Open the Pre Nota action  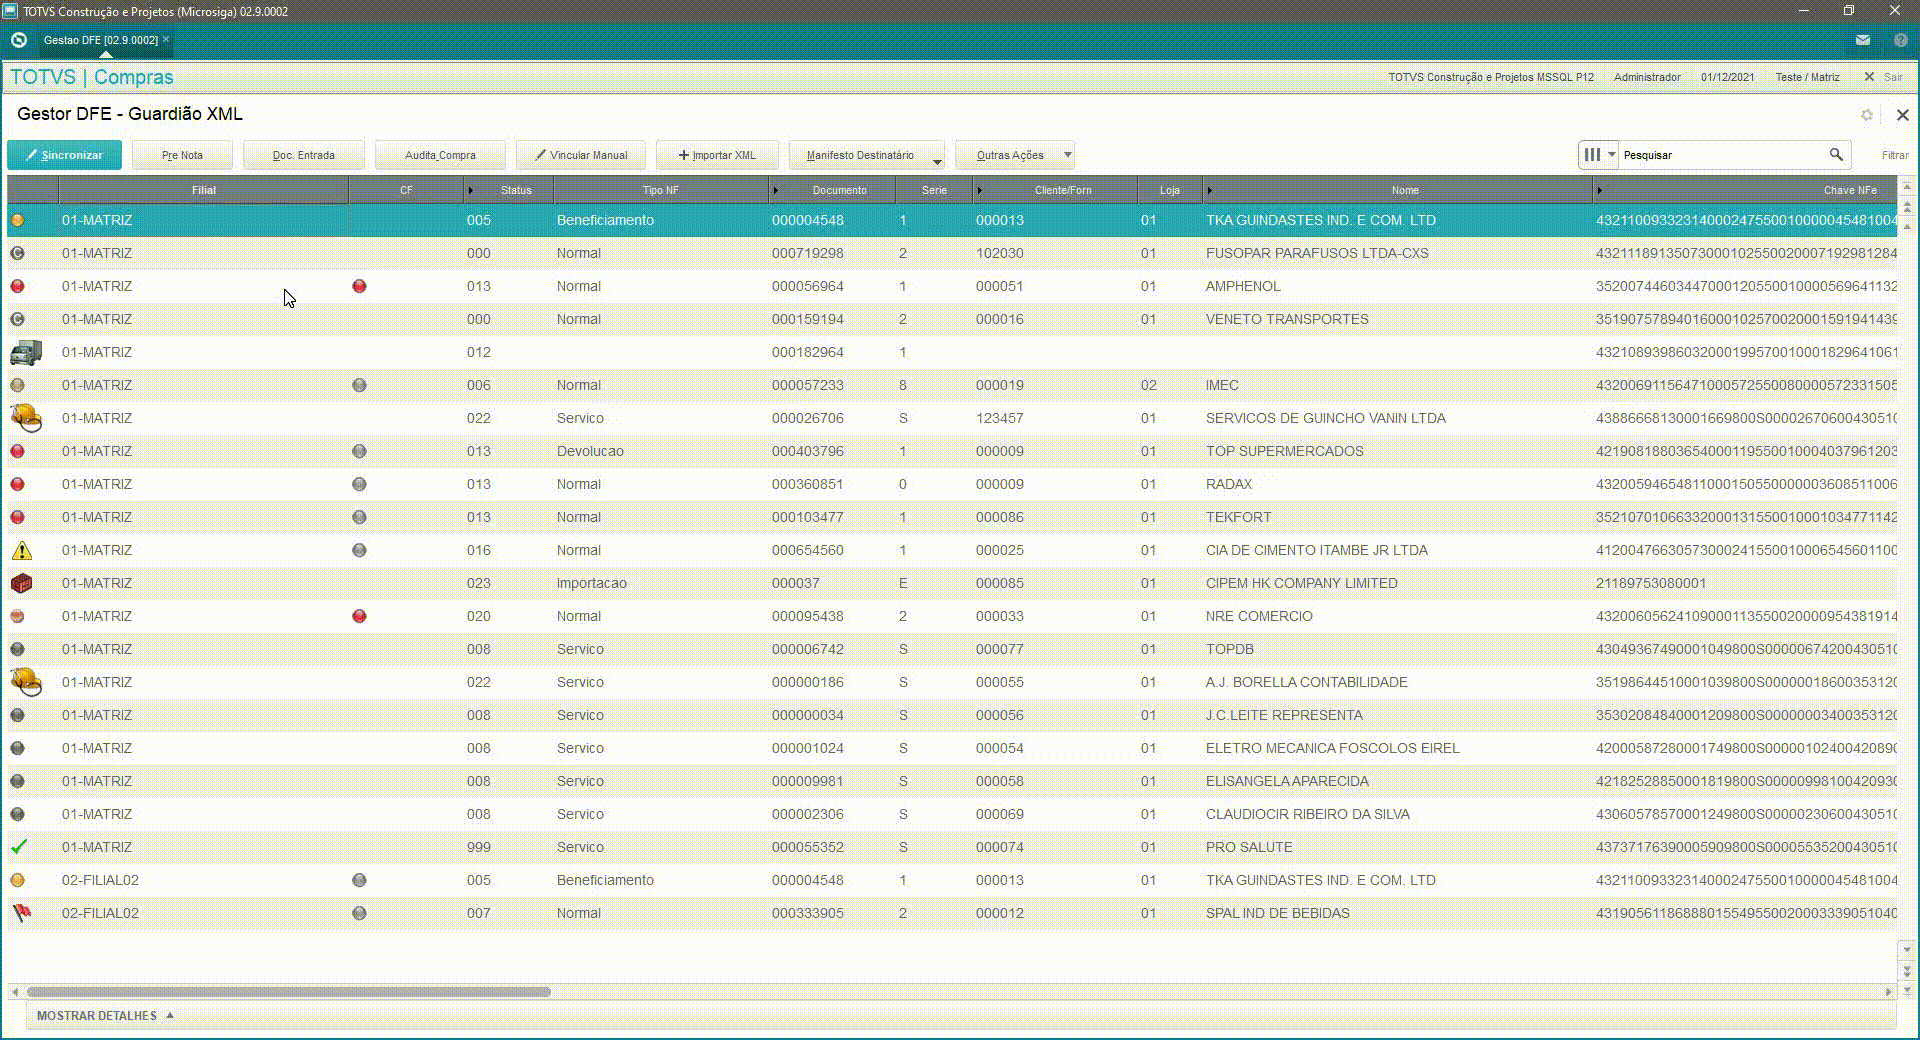coord(182,155)
